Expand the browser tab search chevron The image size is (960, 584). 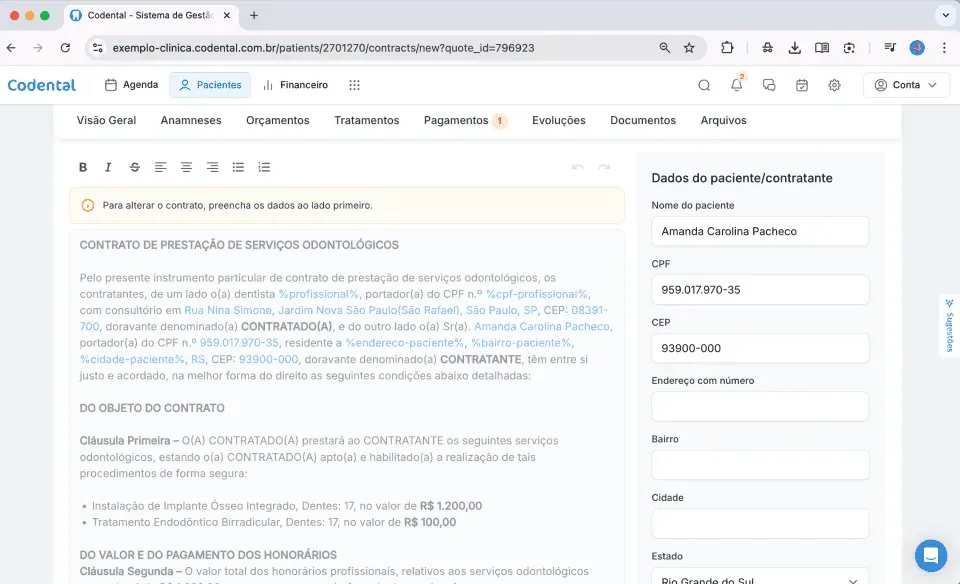(x=945, y=15)
